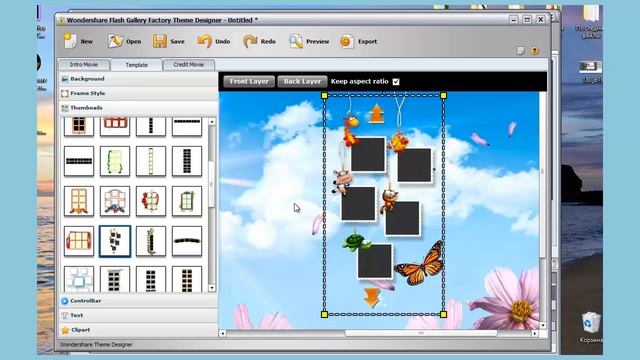Expand the Clipart section

point(138,330)
